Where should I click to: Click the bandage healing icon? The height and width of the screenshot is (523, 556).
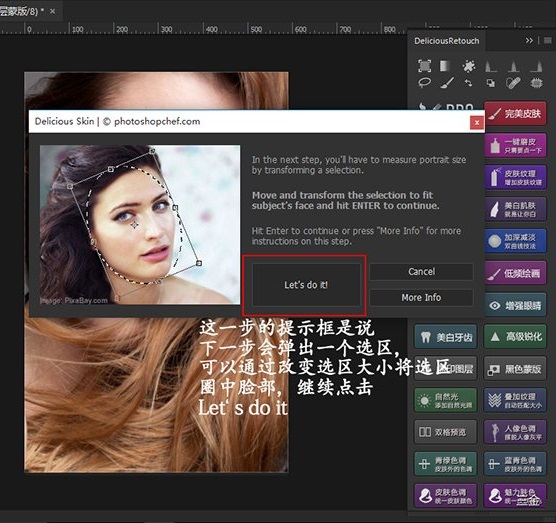click(513, 83)
